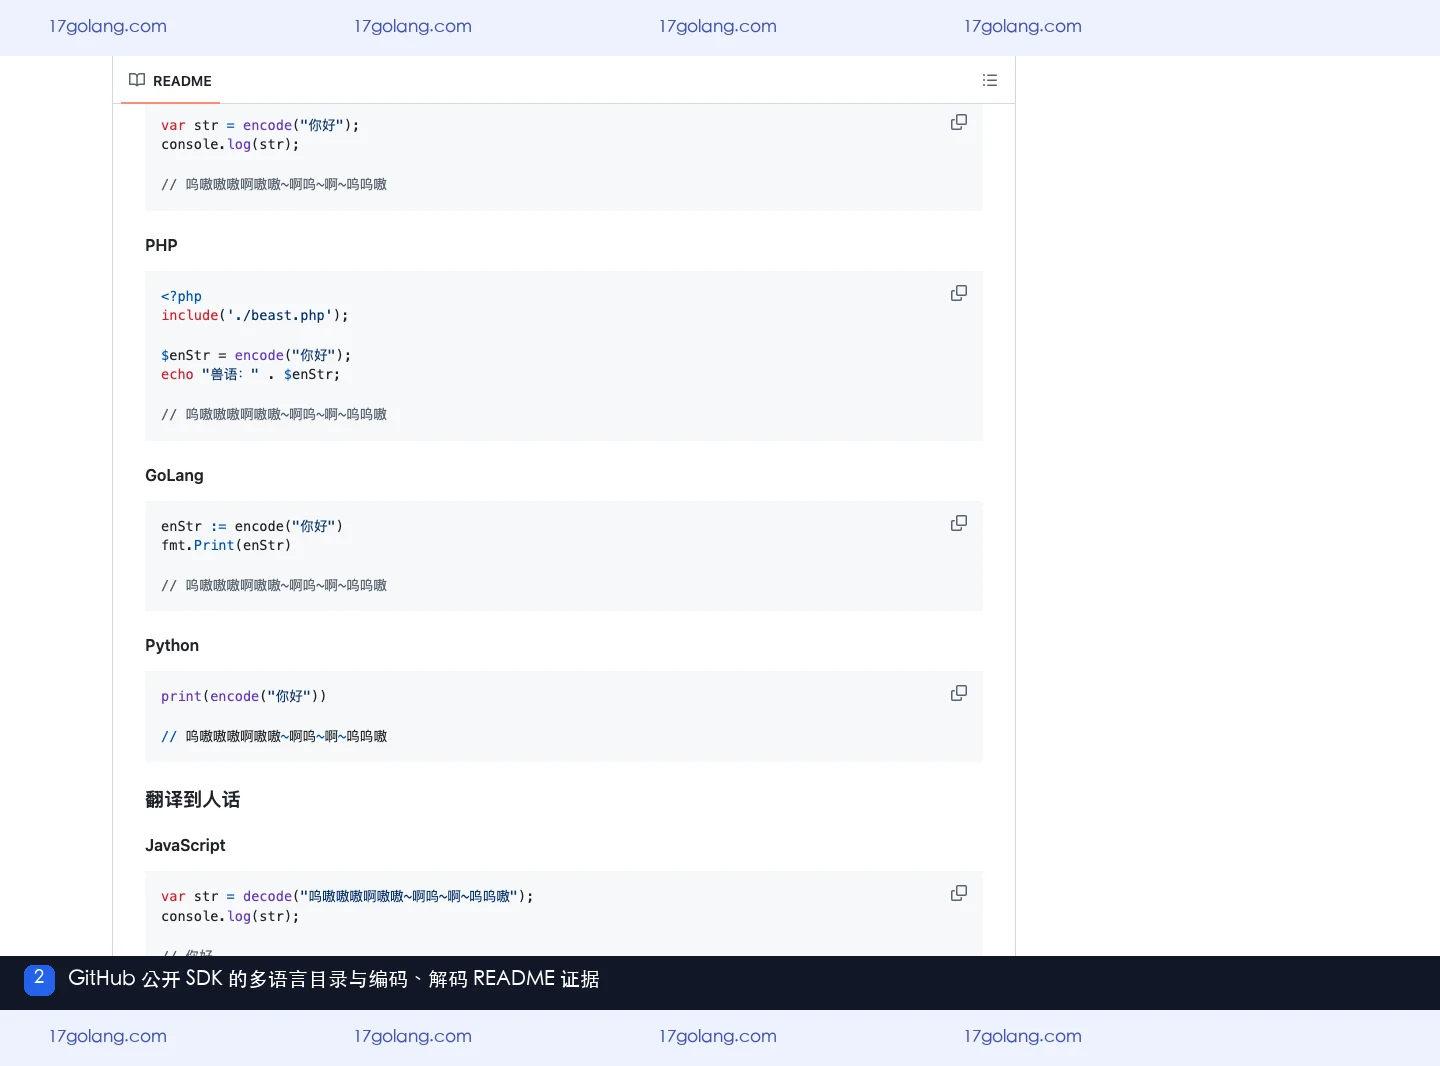The image size is (1440, 1066).
Task: Click the README book icon
Action: point(137,80)
